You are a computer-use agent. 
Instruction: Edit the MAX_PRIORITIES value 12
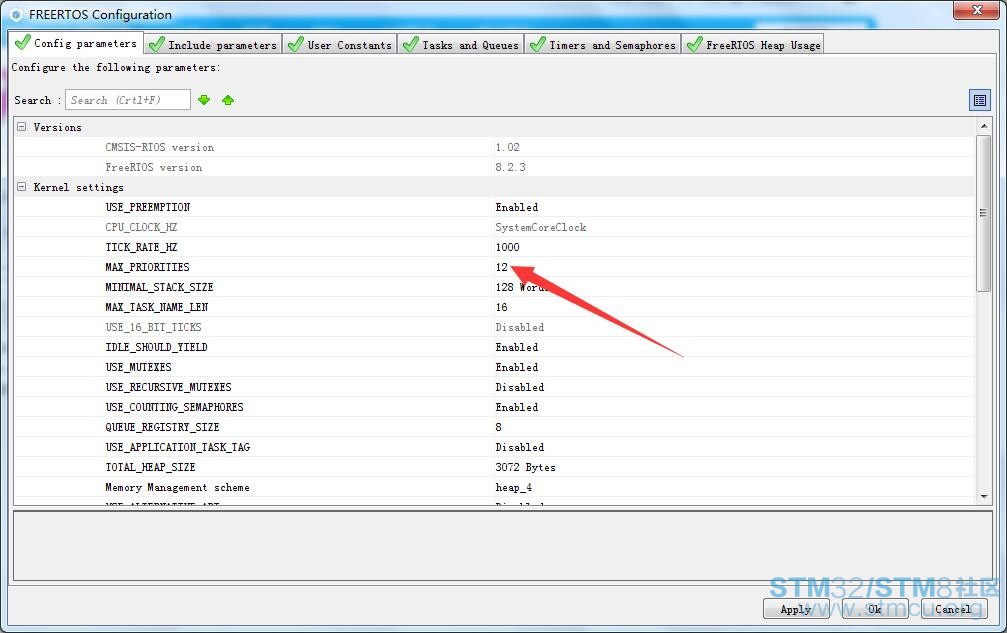[x=502, y=266]
